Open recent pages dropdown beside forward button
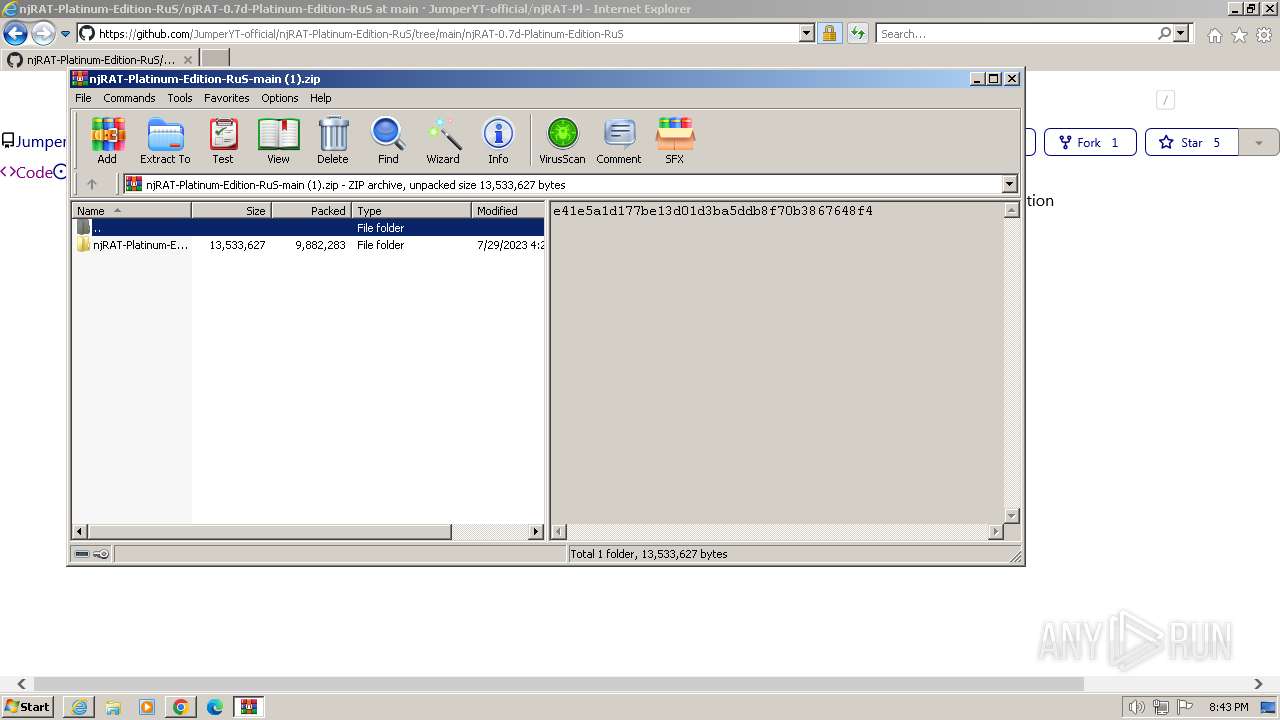This screenshot has width=1280, height=720. click(65, 33)
